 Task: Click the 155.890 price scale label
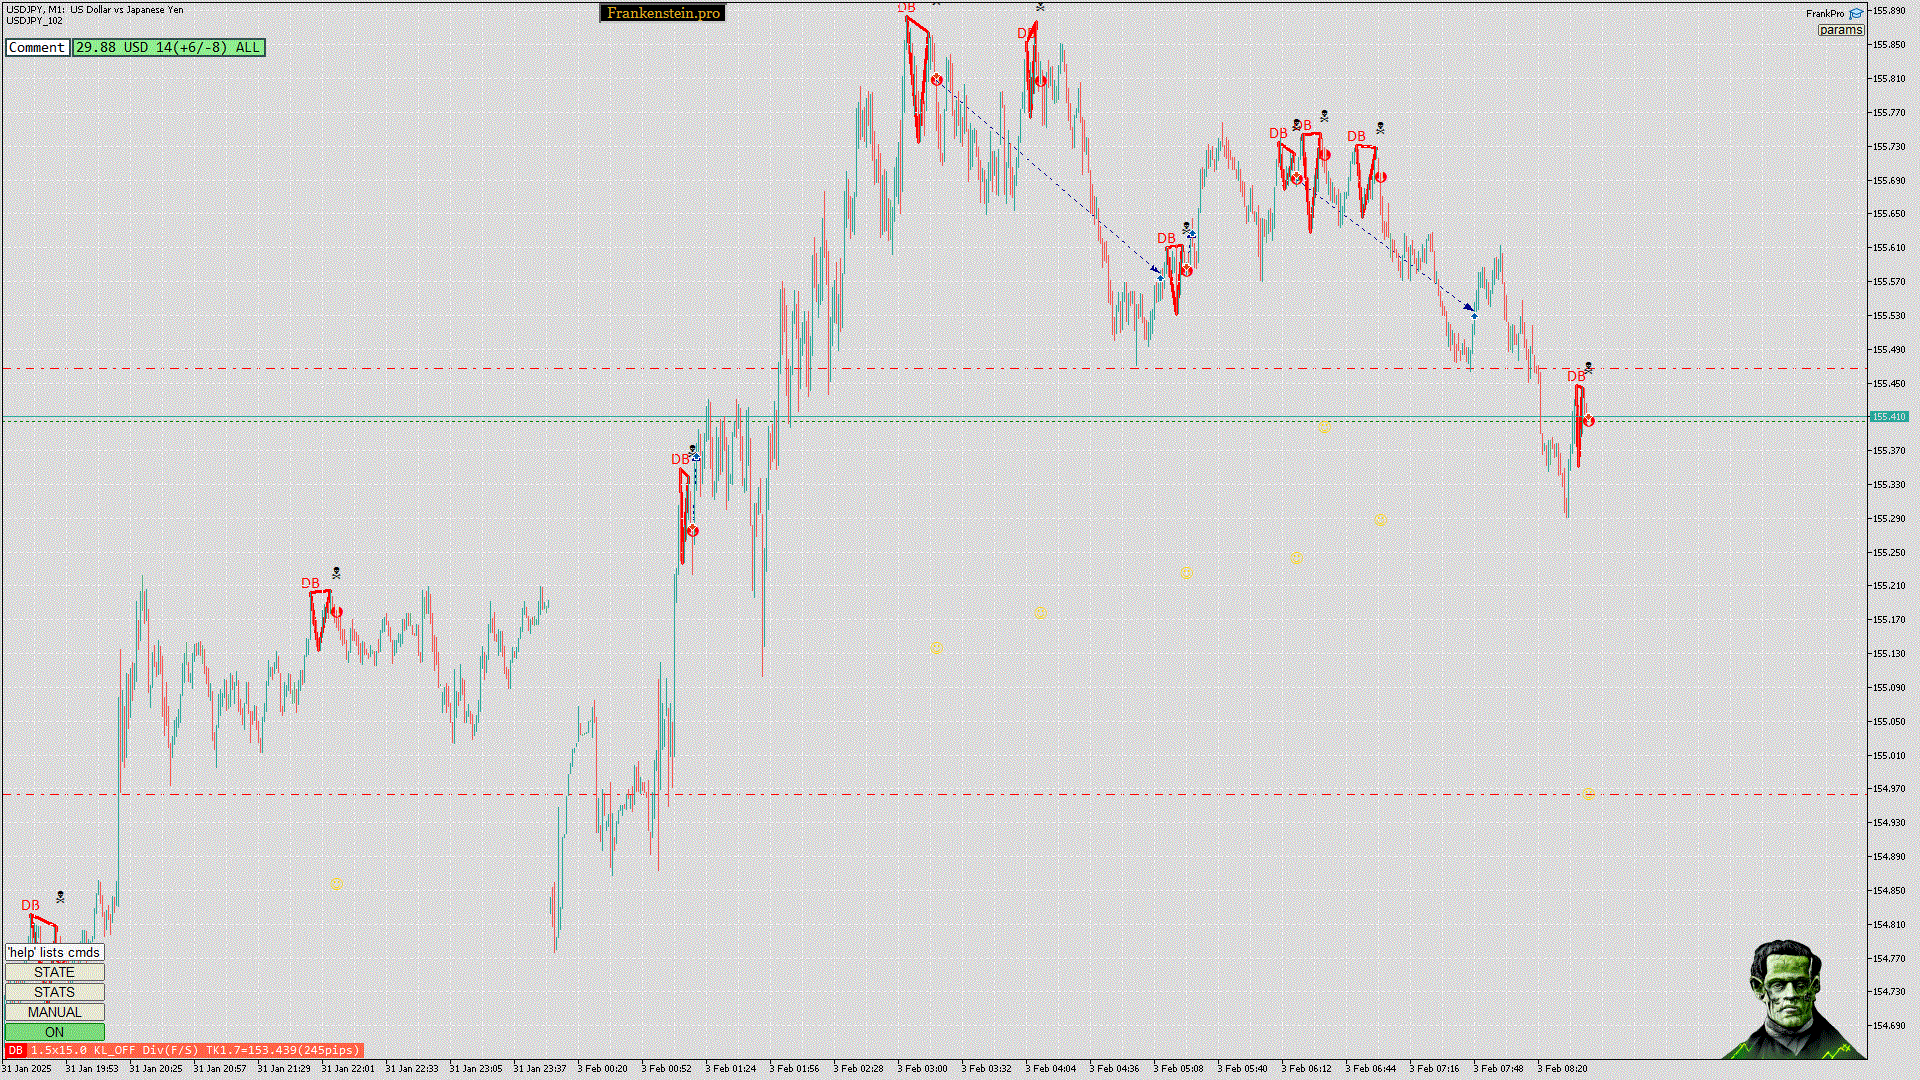point(1889,10)
